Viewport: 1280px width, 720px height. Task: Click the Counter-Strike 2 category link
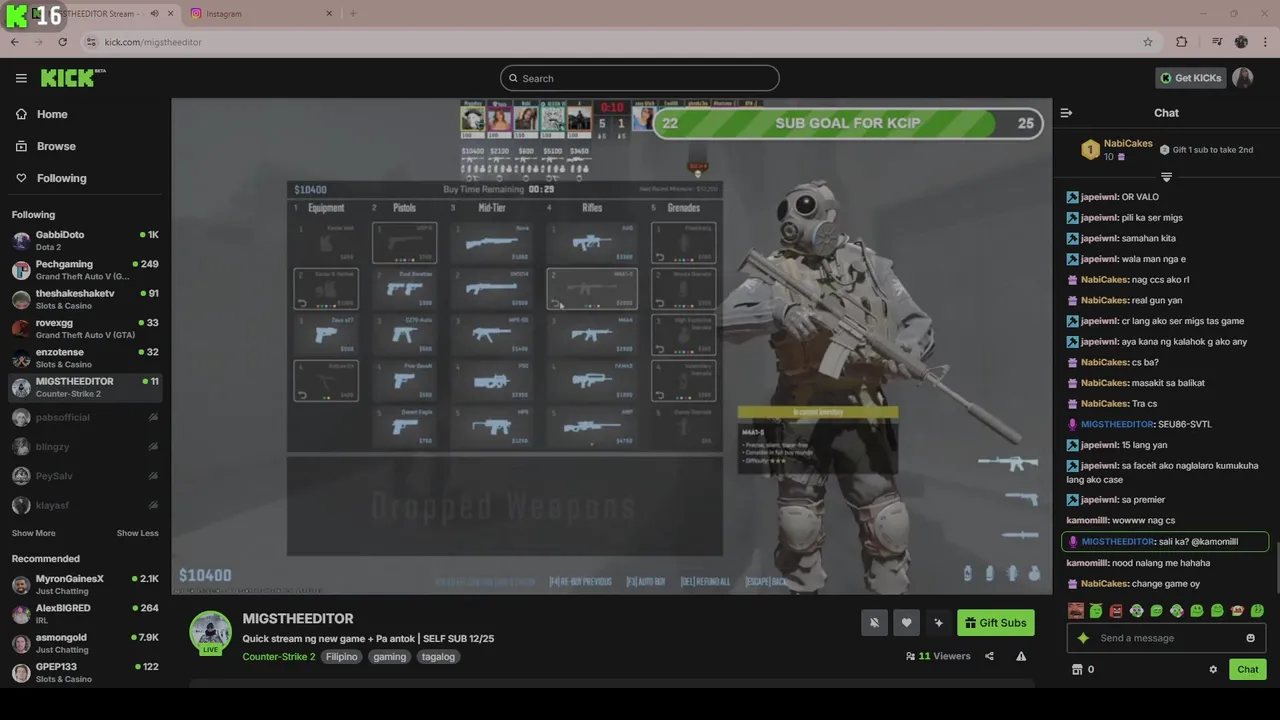coord(279,657)
